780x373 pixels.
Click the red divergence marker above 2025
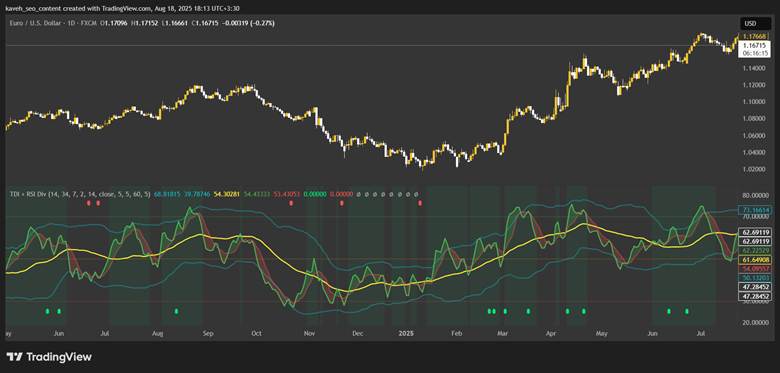point(420,203)
